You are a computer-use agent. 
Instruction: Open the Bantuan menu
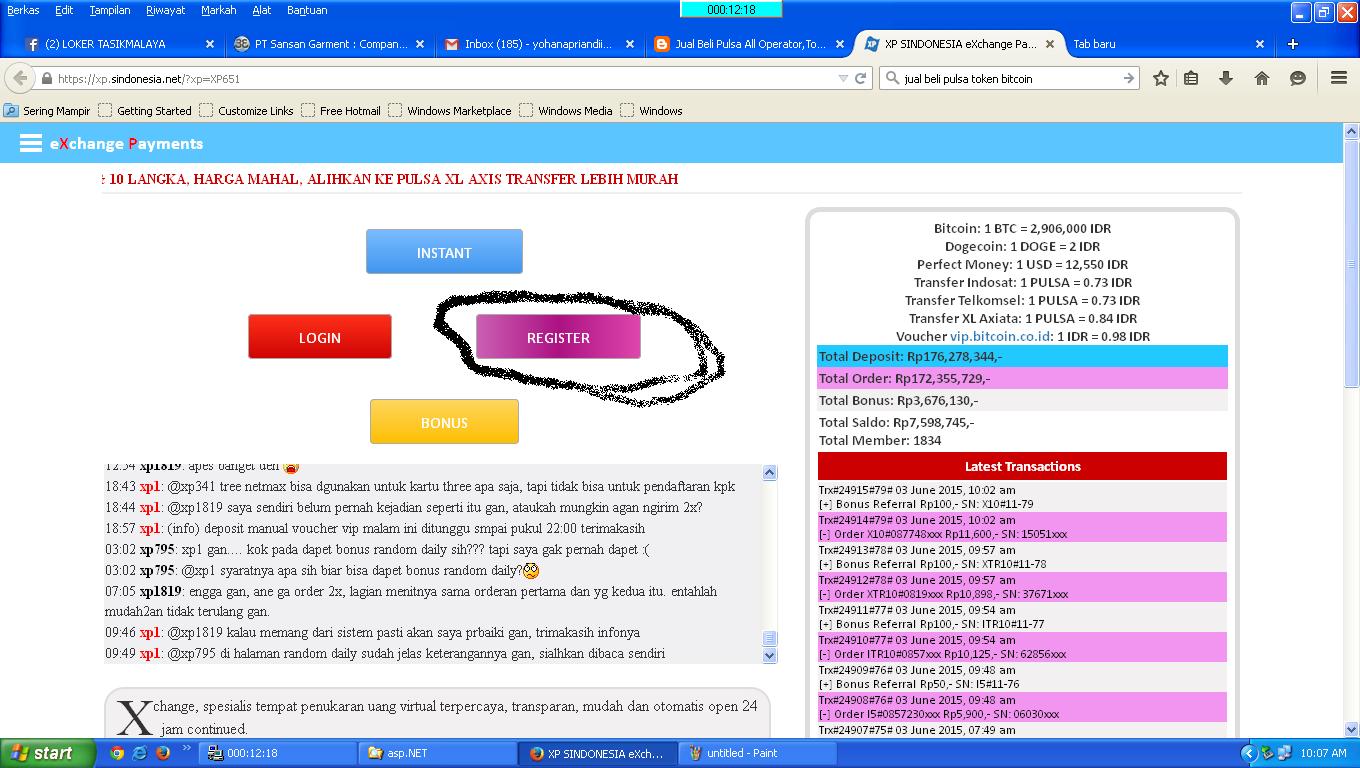coord(307,10)
